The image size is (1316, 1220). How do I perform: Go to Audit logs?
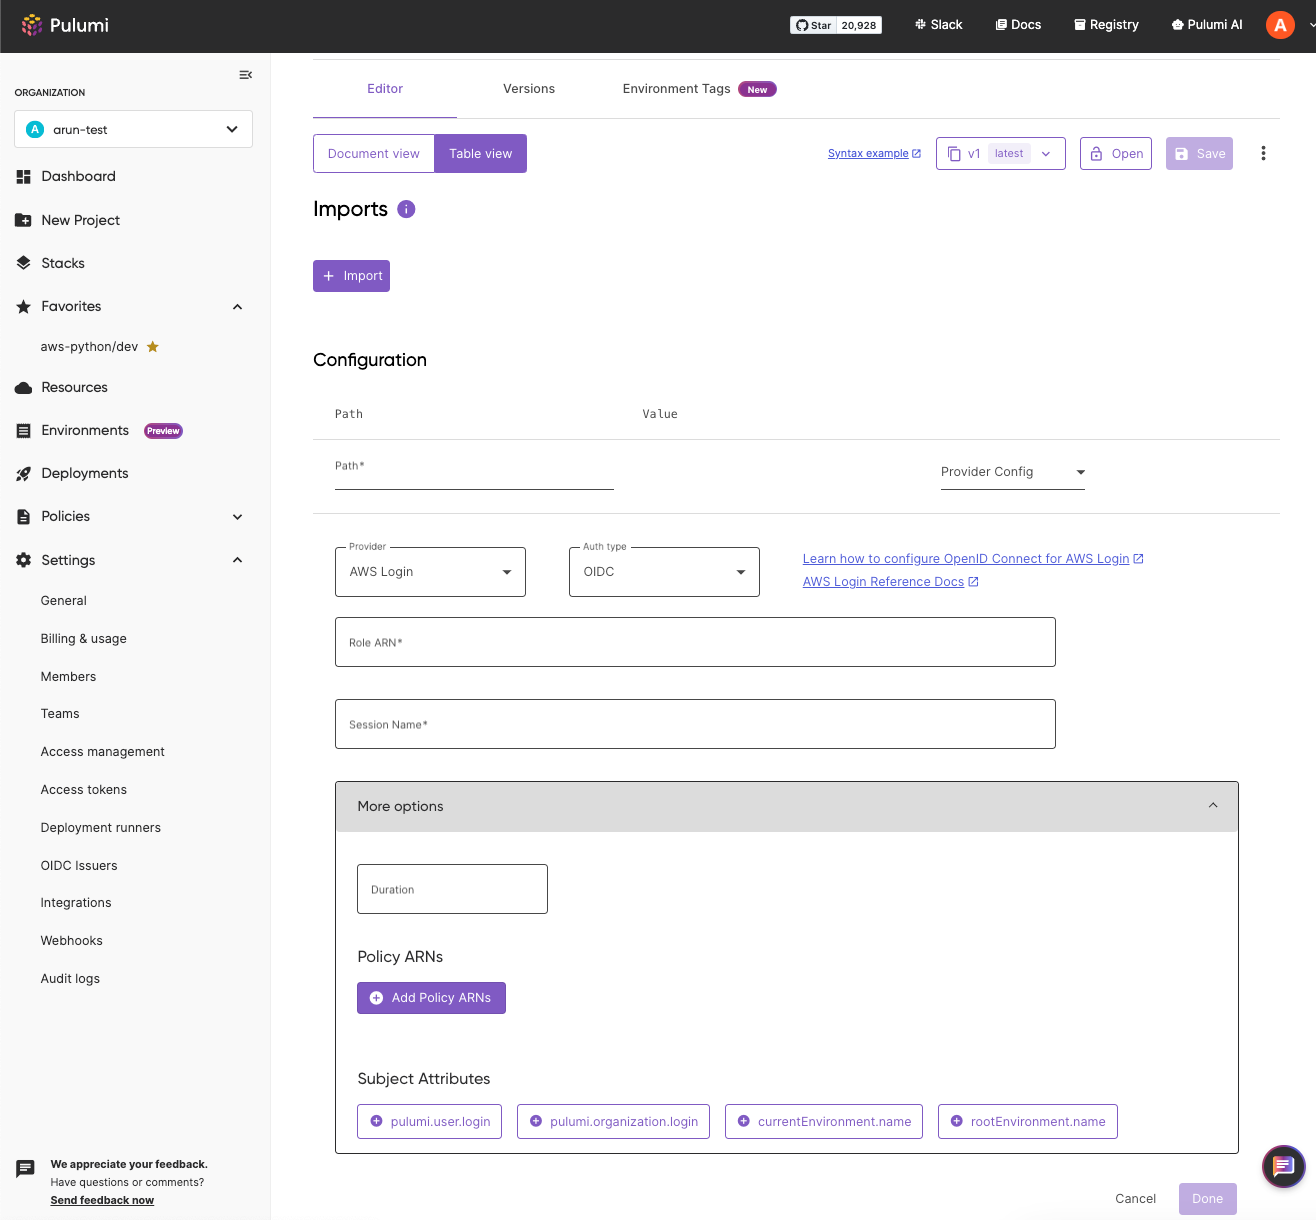point(70,979)
